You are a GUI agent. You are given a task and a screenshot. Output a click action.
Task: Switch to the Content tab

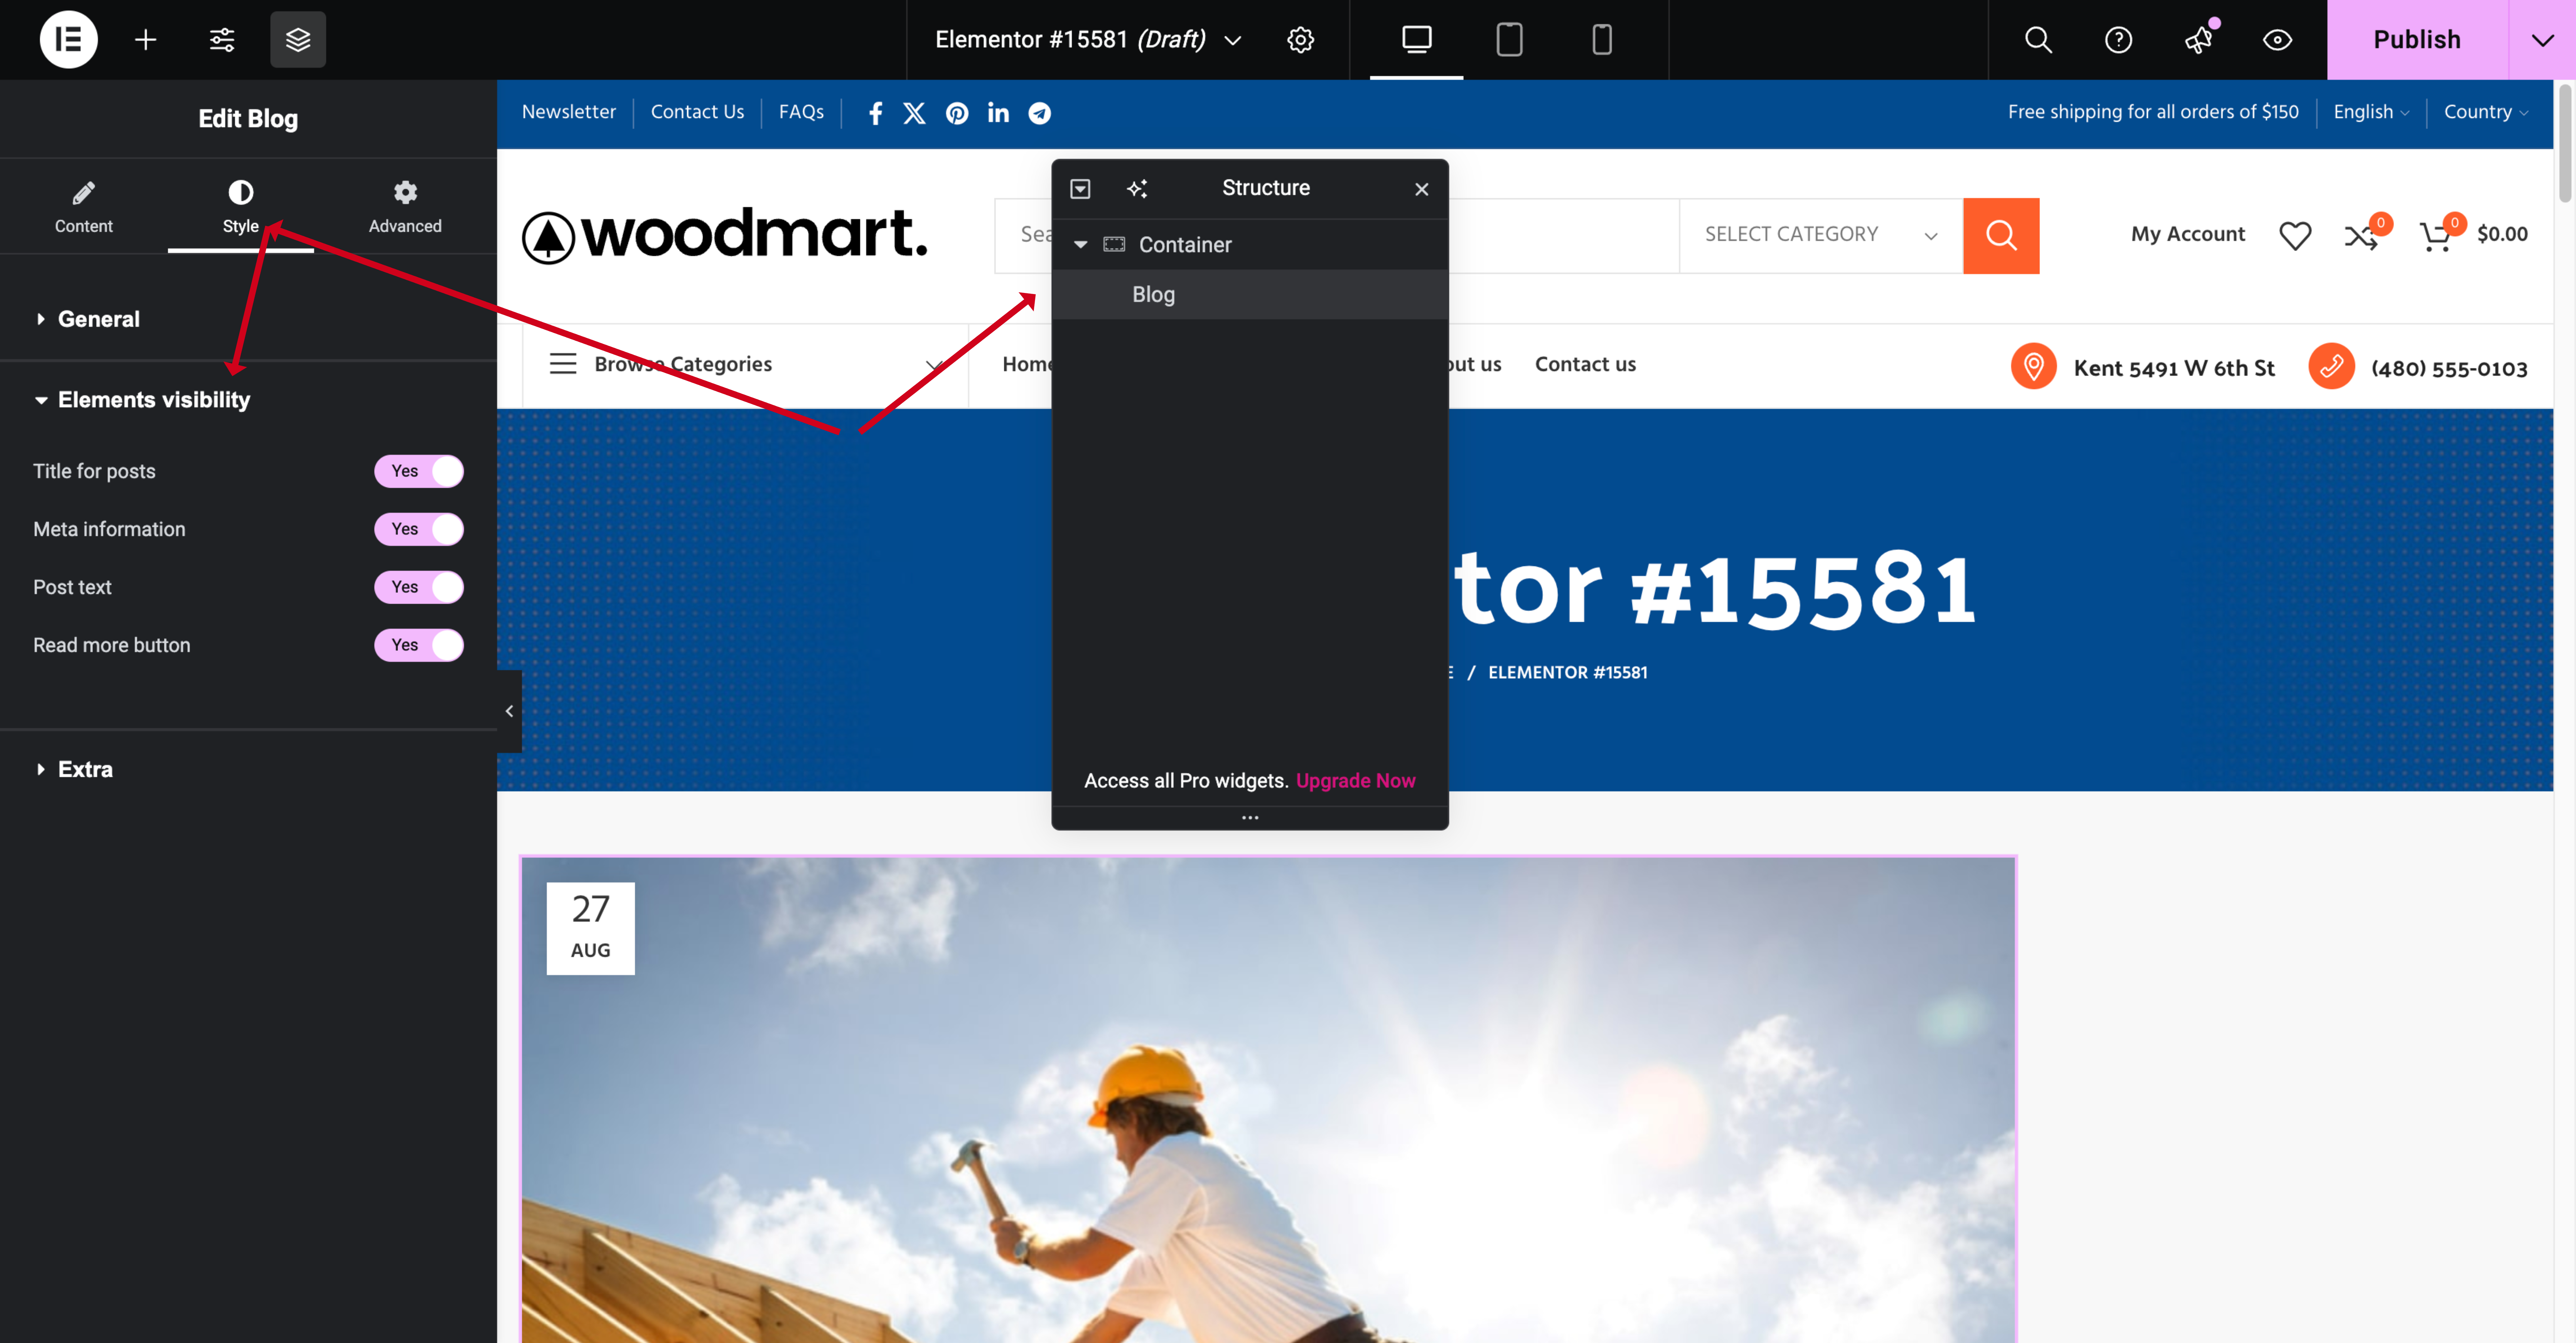84,207
